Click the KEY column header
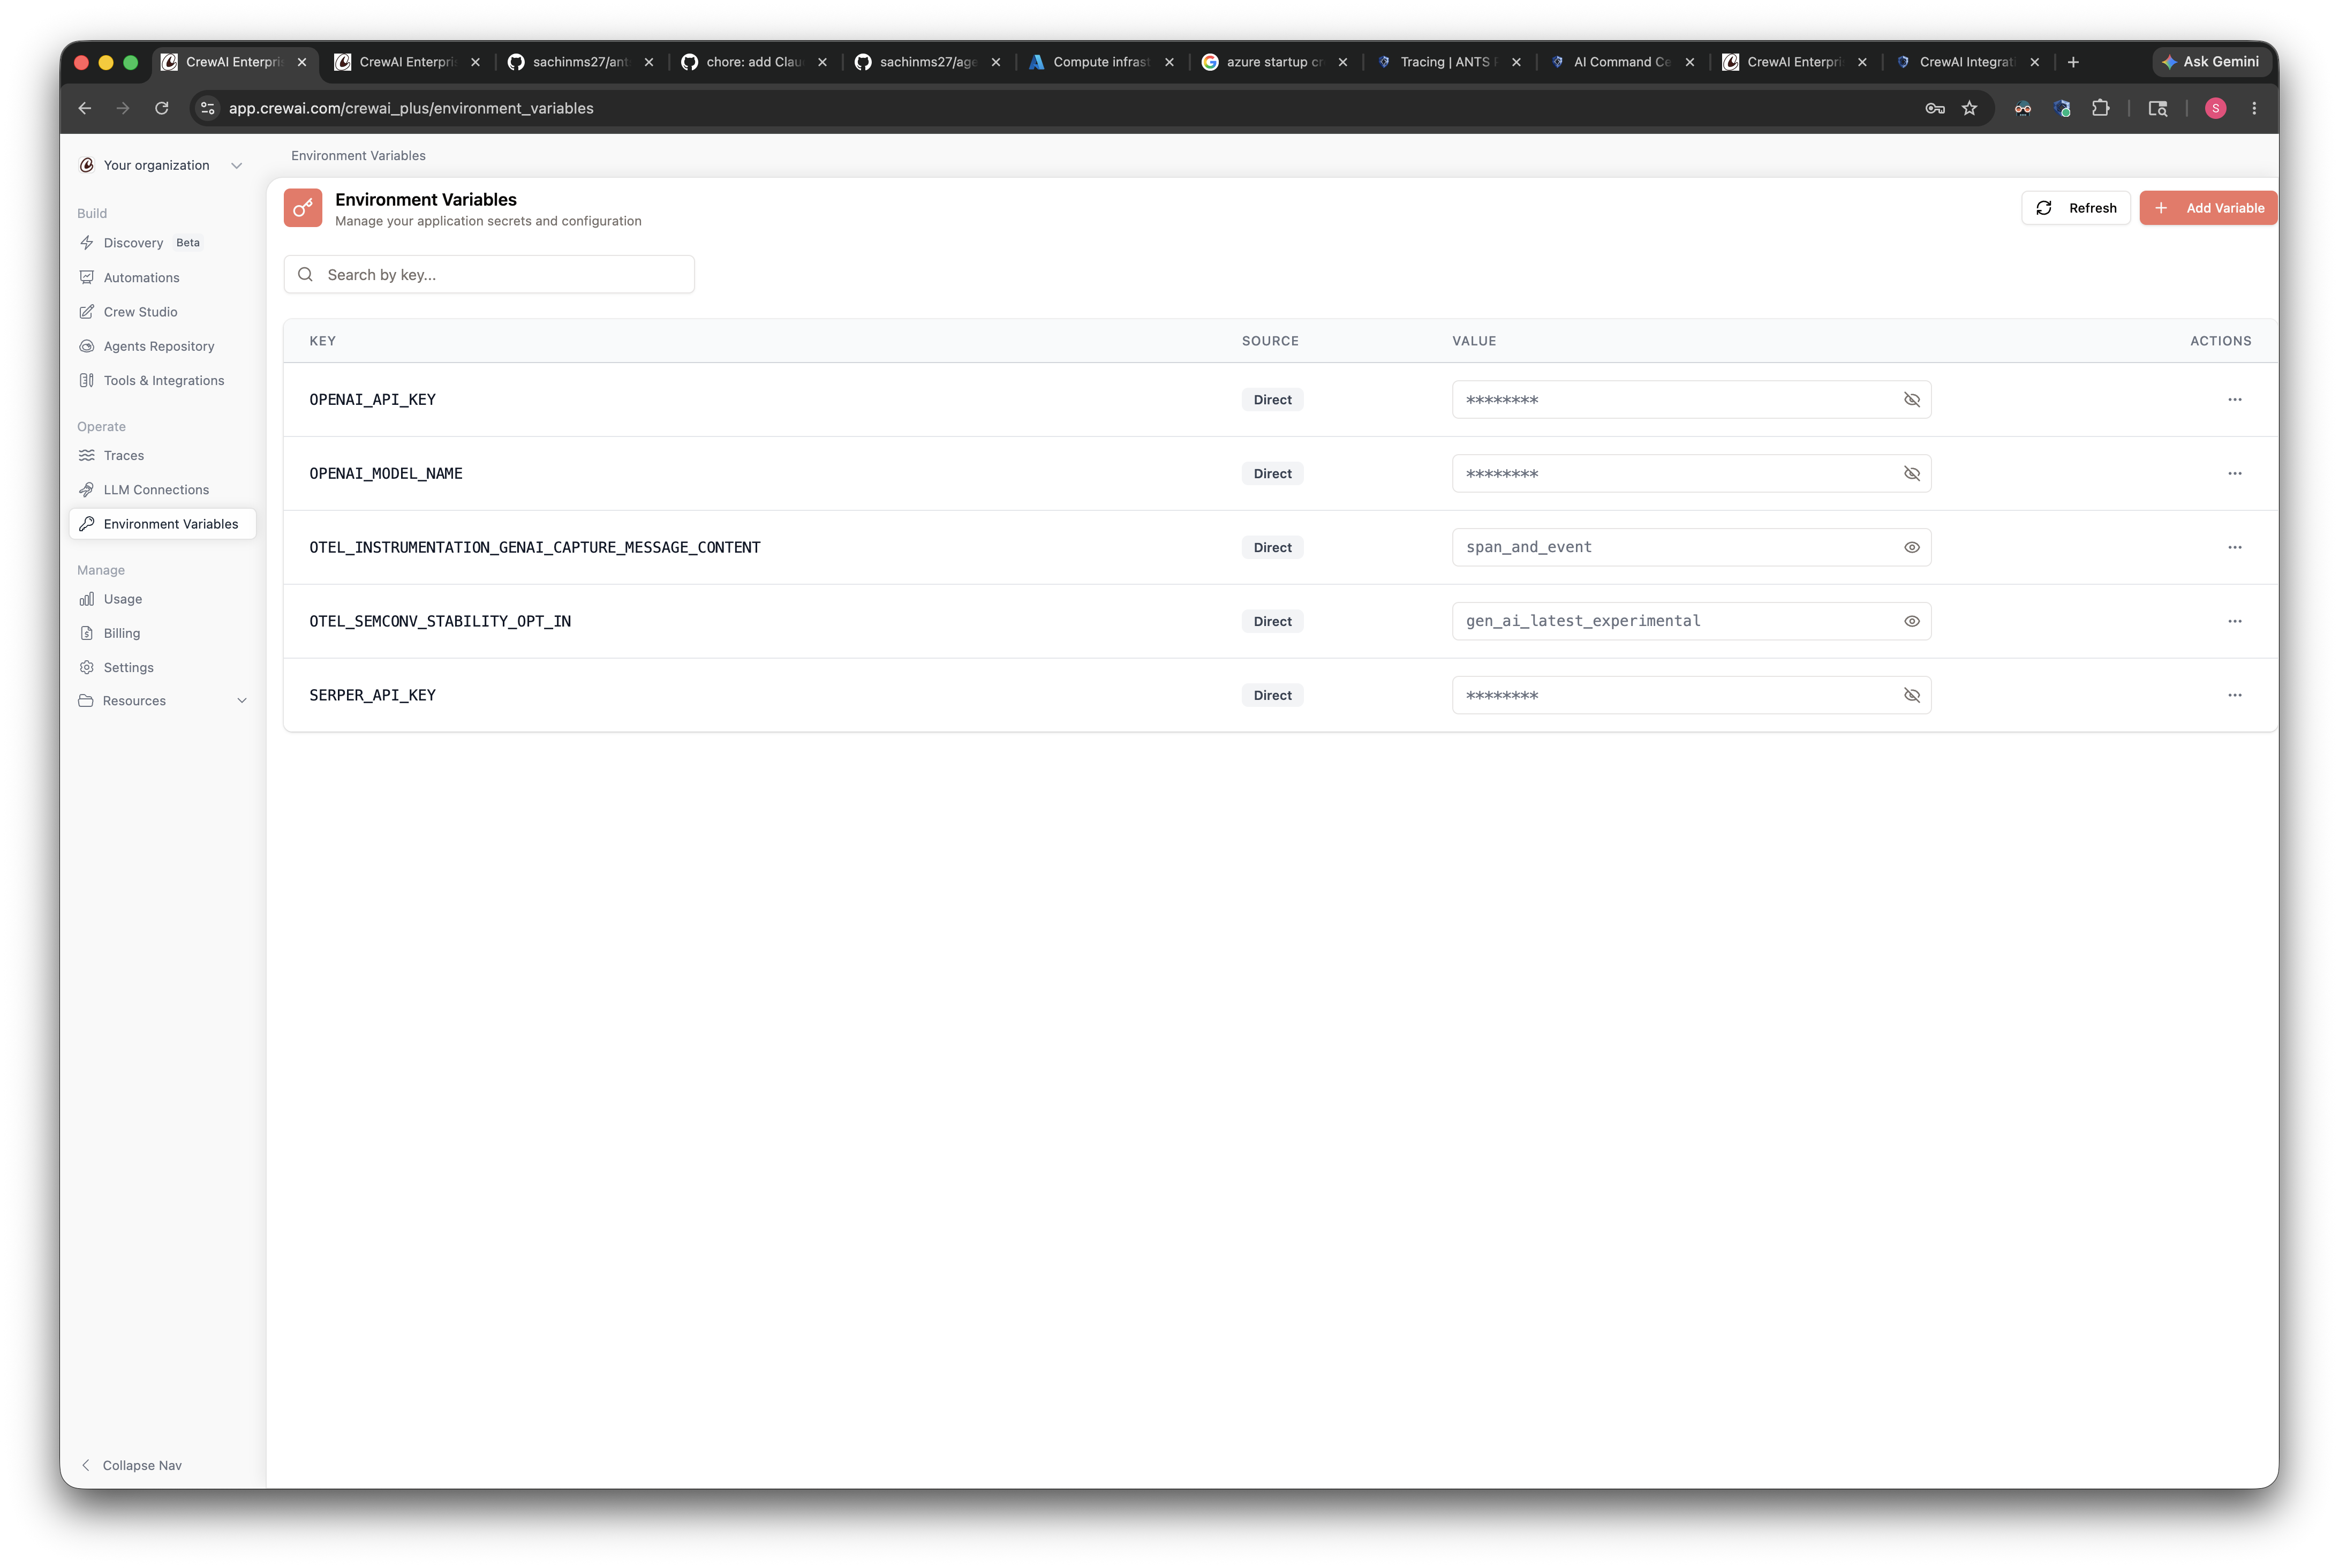Viewport: 2339px width, 1568px height. point(322,341)
